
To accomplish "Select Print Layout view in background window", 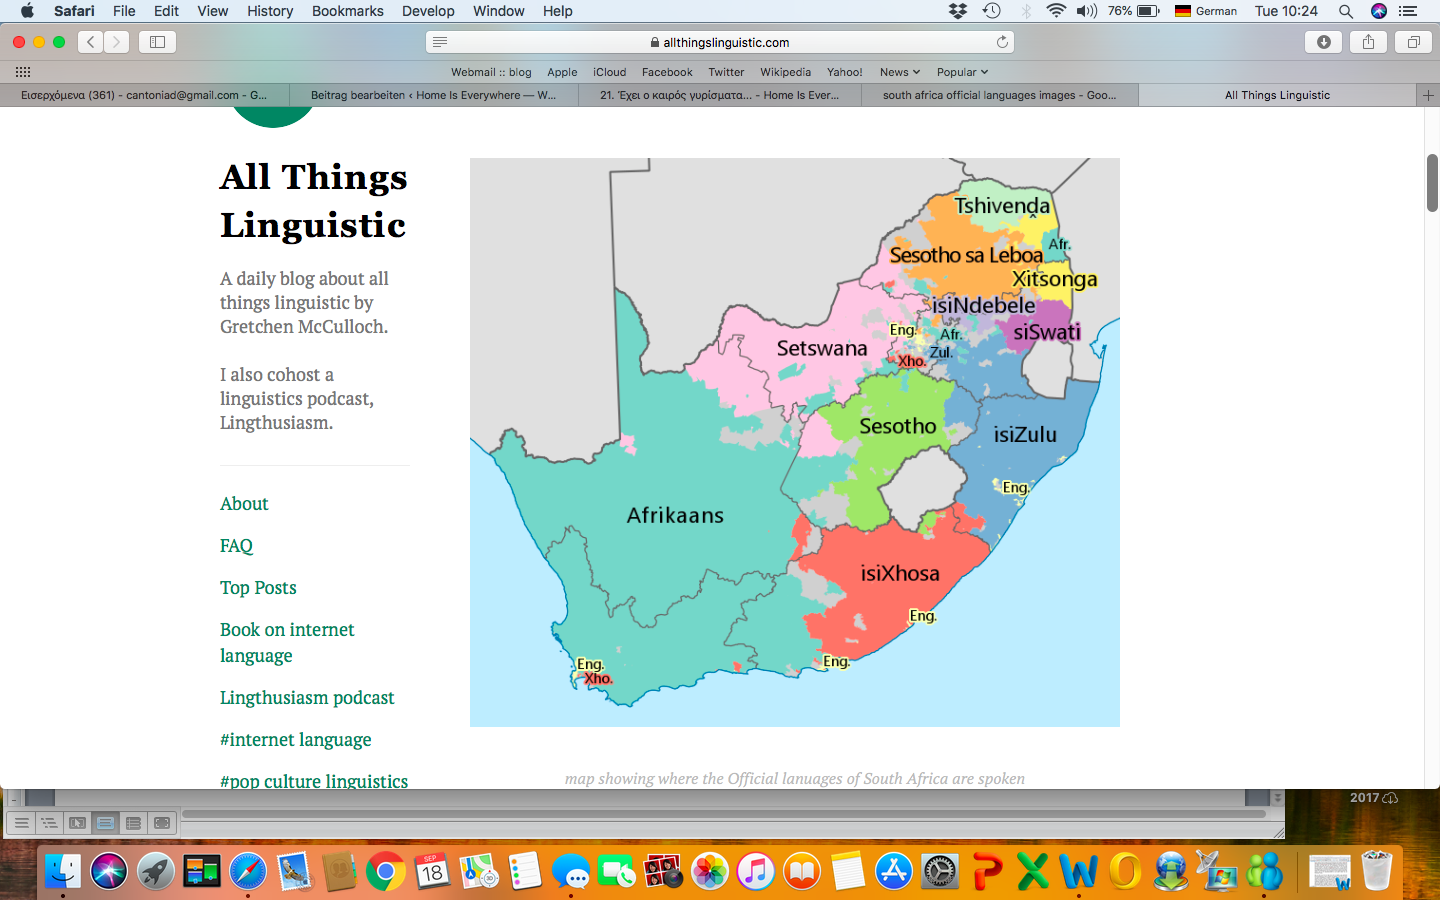I will (x=105, y=823).
